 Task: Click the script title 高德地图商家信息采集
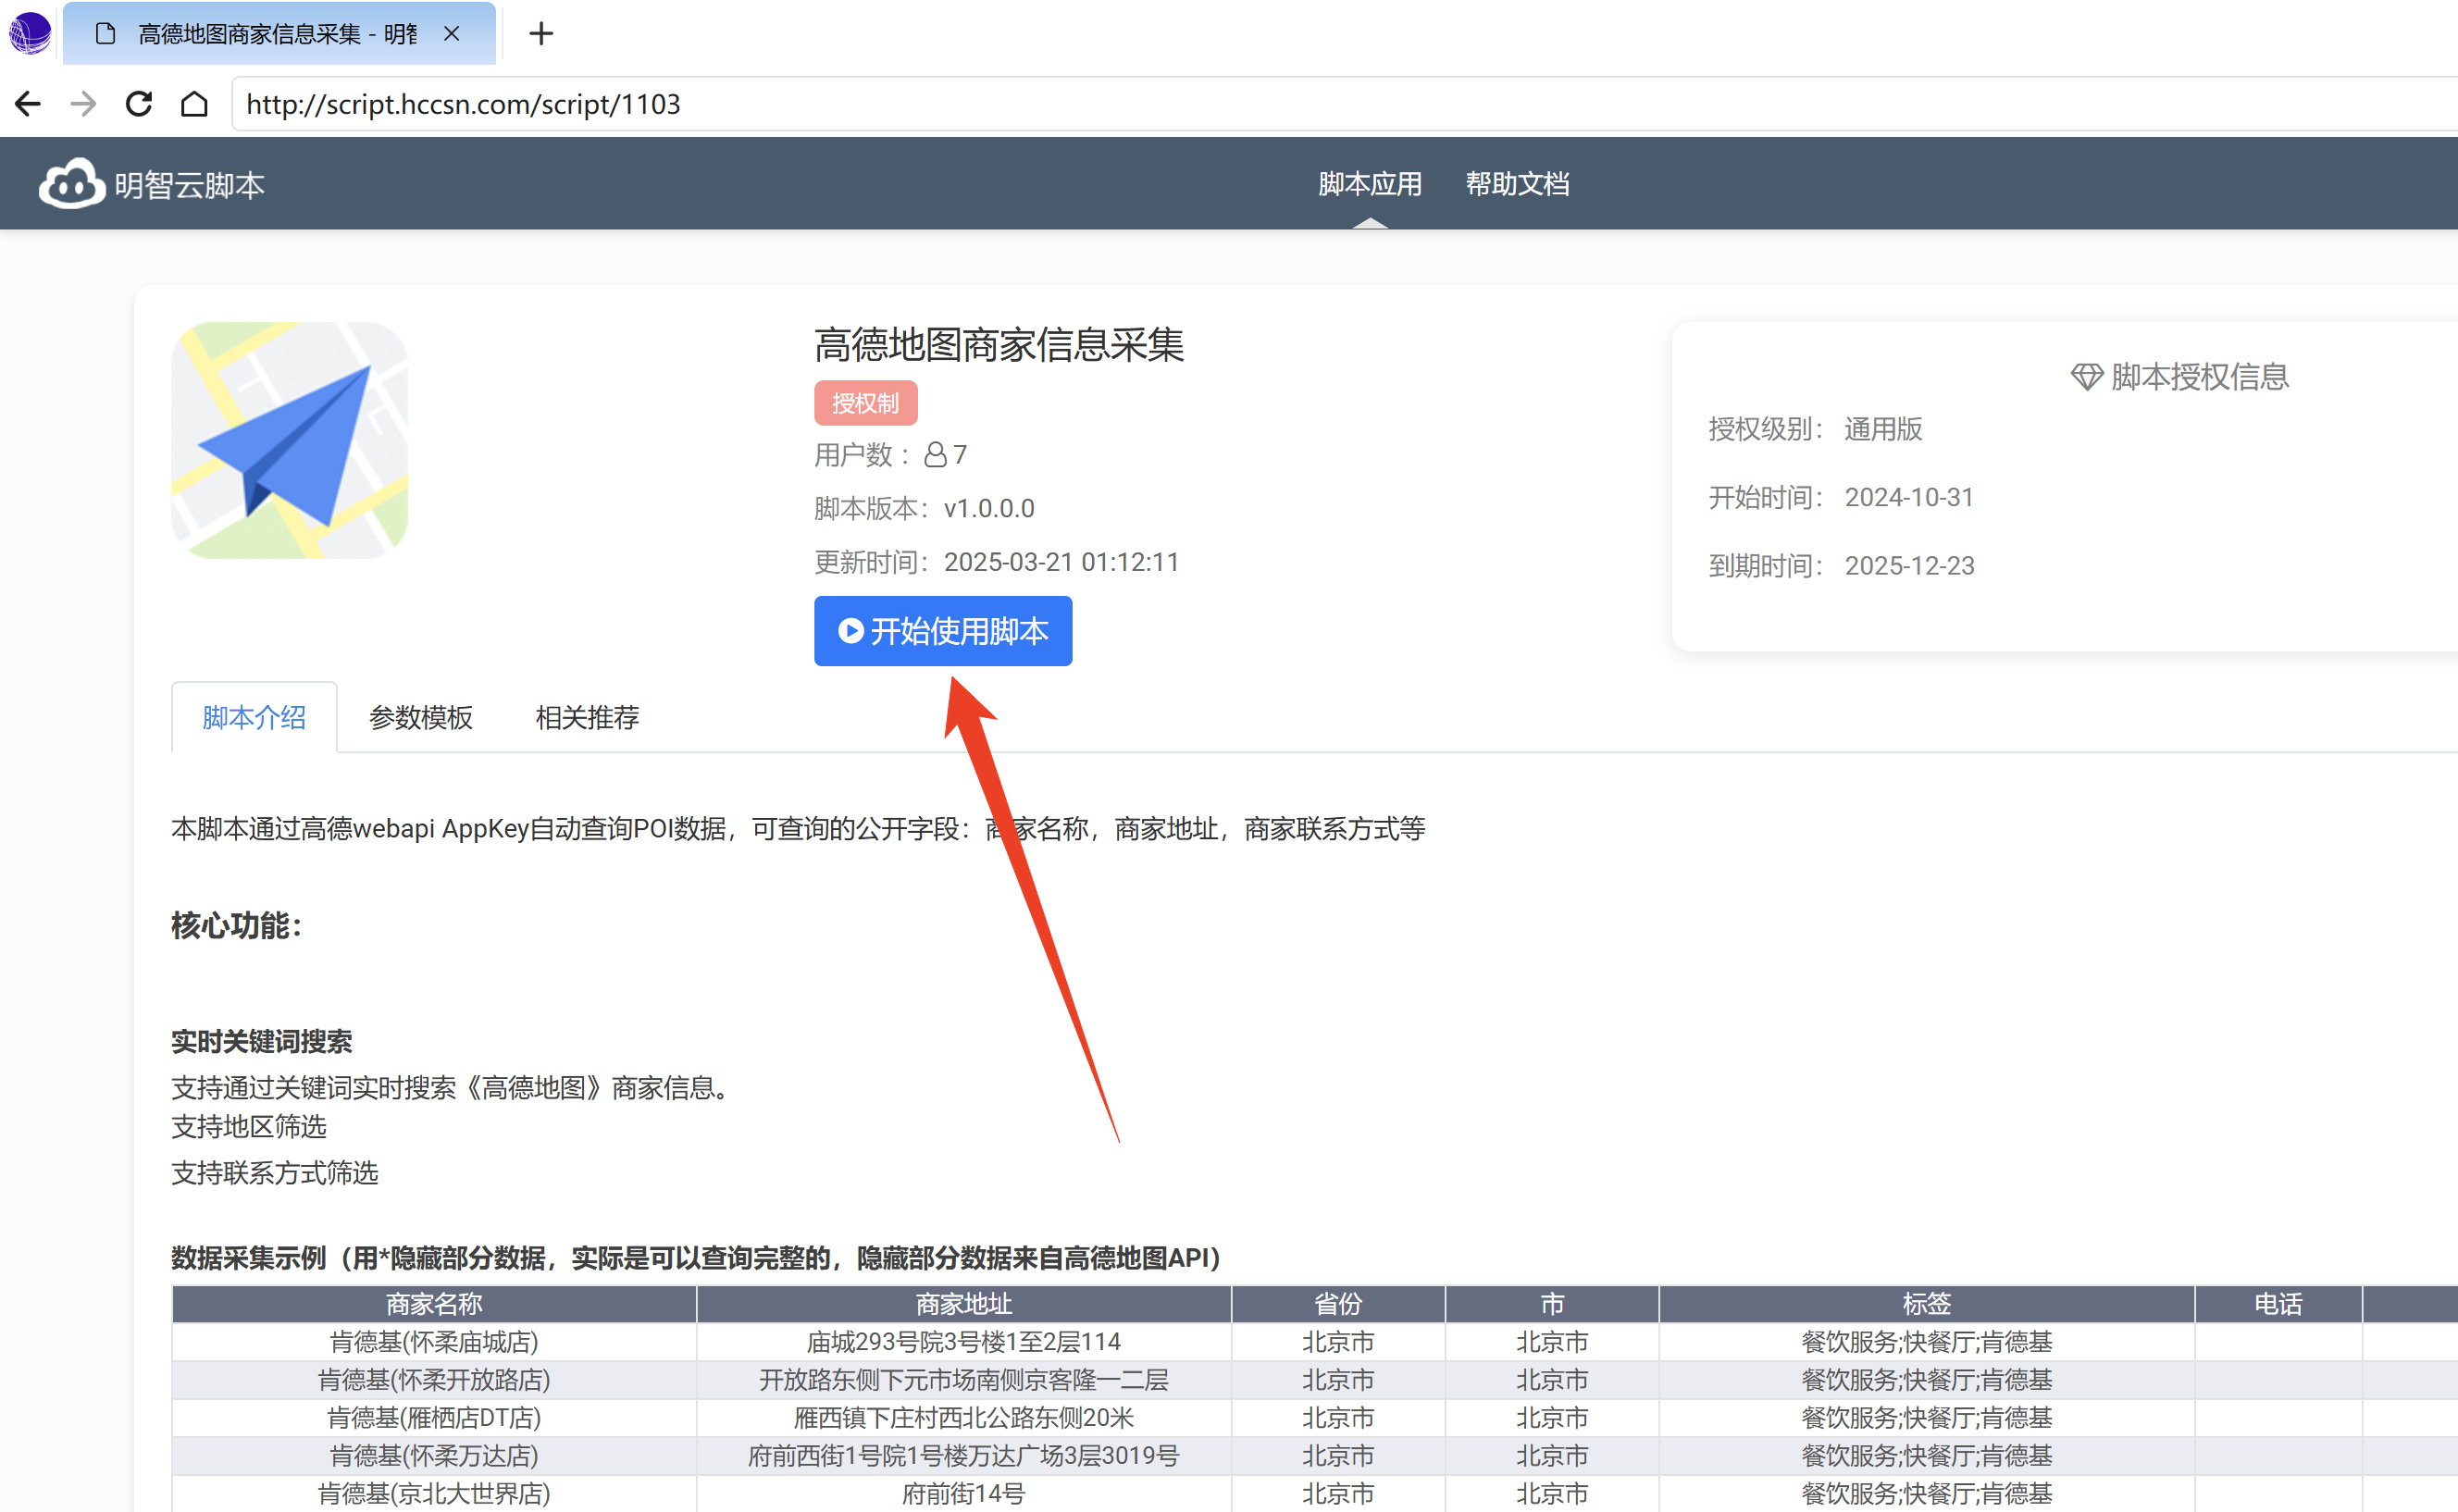(999, 345)
